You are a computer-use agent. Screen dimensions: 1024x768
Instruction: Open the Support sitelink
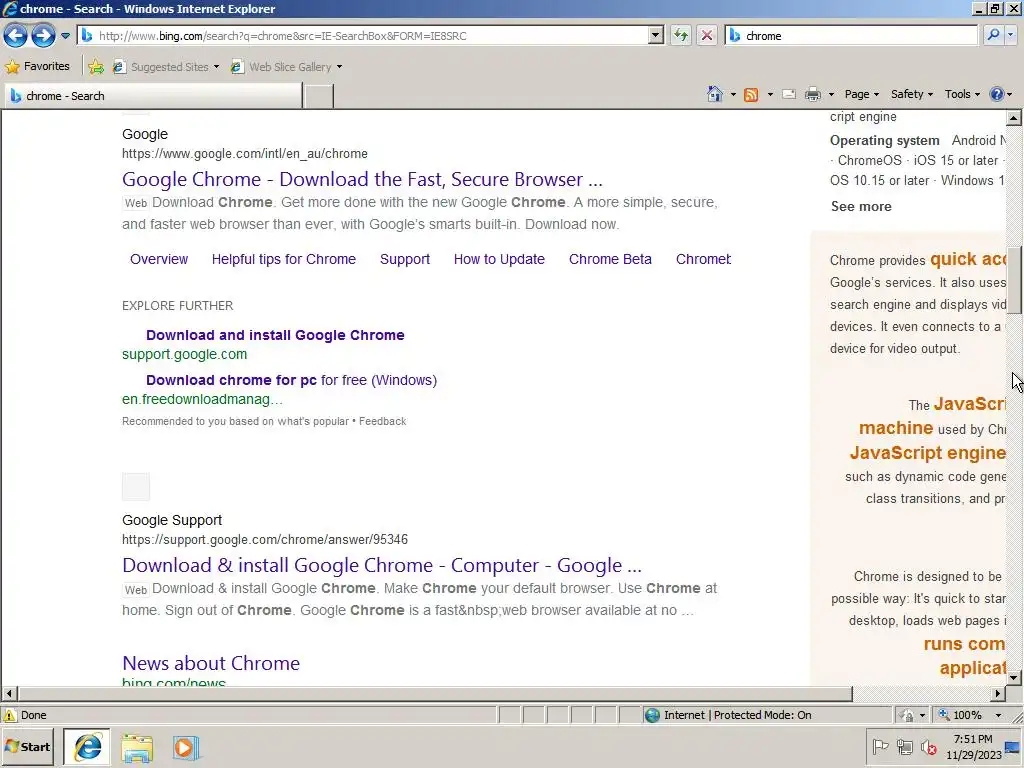pyautogui.click(x=405, y=259)
